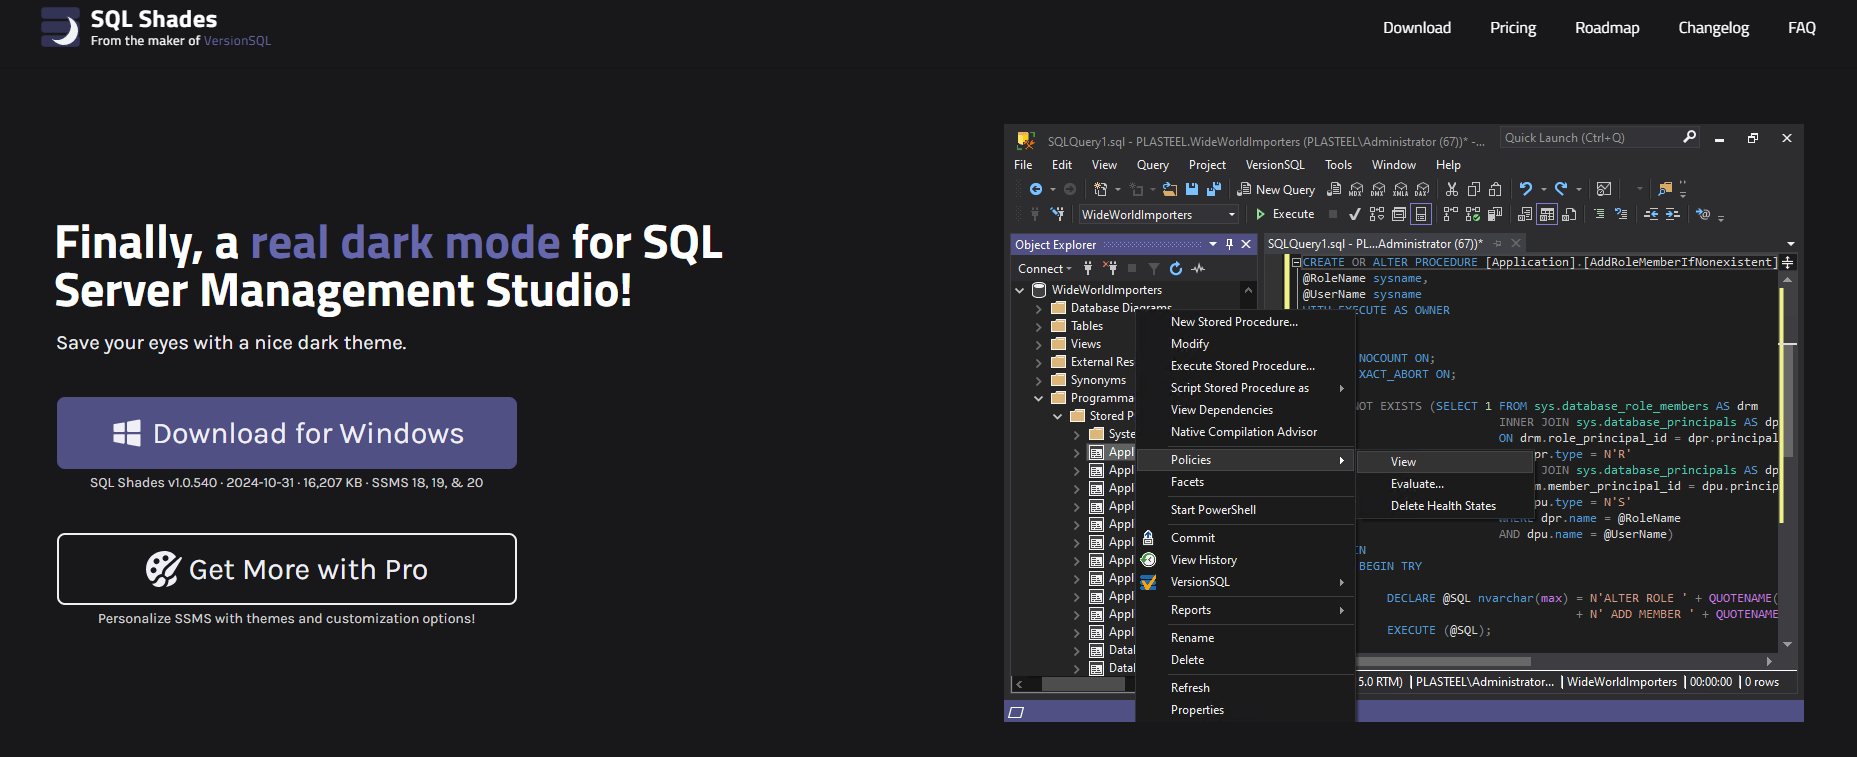Click the Comment Out Lines icon
Image resolution: width=1857 pixels, height=757 pixels.
tap(1599, 214)
